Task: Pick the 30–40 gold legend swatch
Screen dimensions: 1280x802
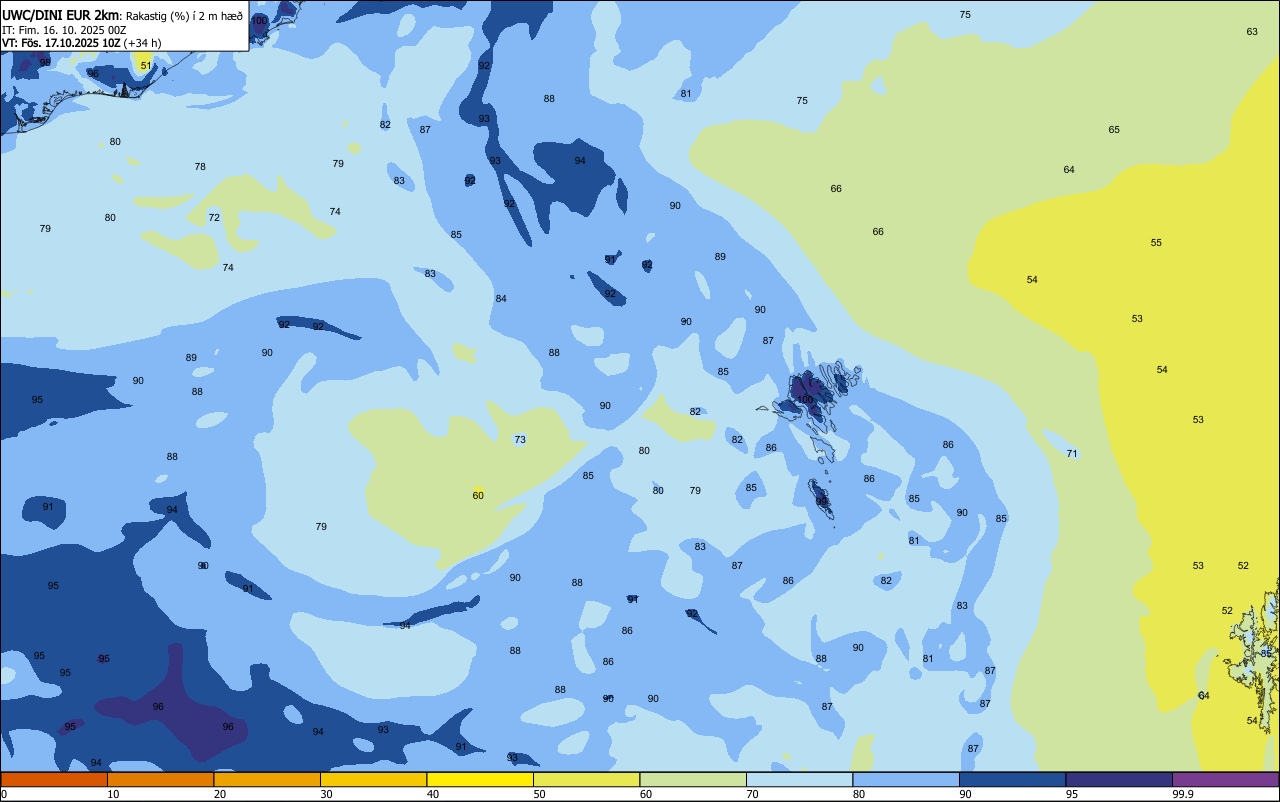Action: [373, 780]
